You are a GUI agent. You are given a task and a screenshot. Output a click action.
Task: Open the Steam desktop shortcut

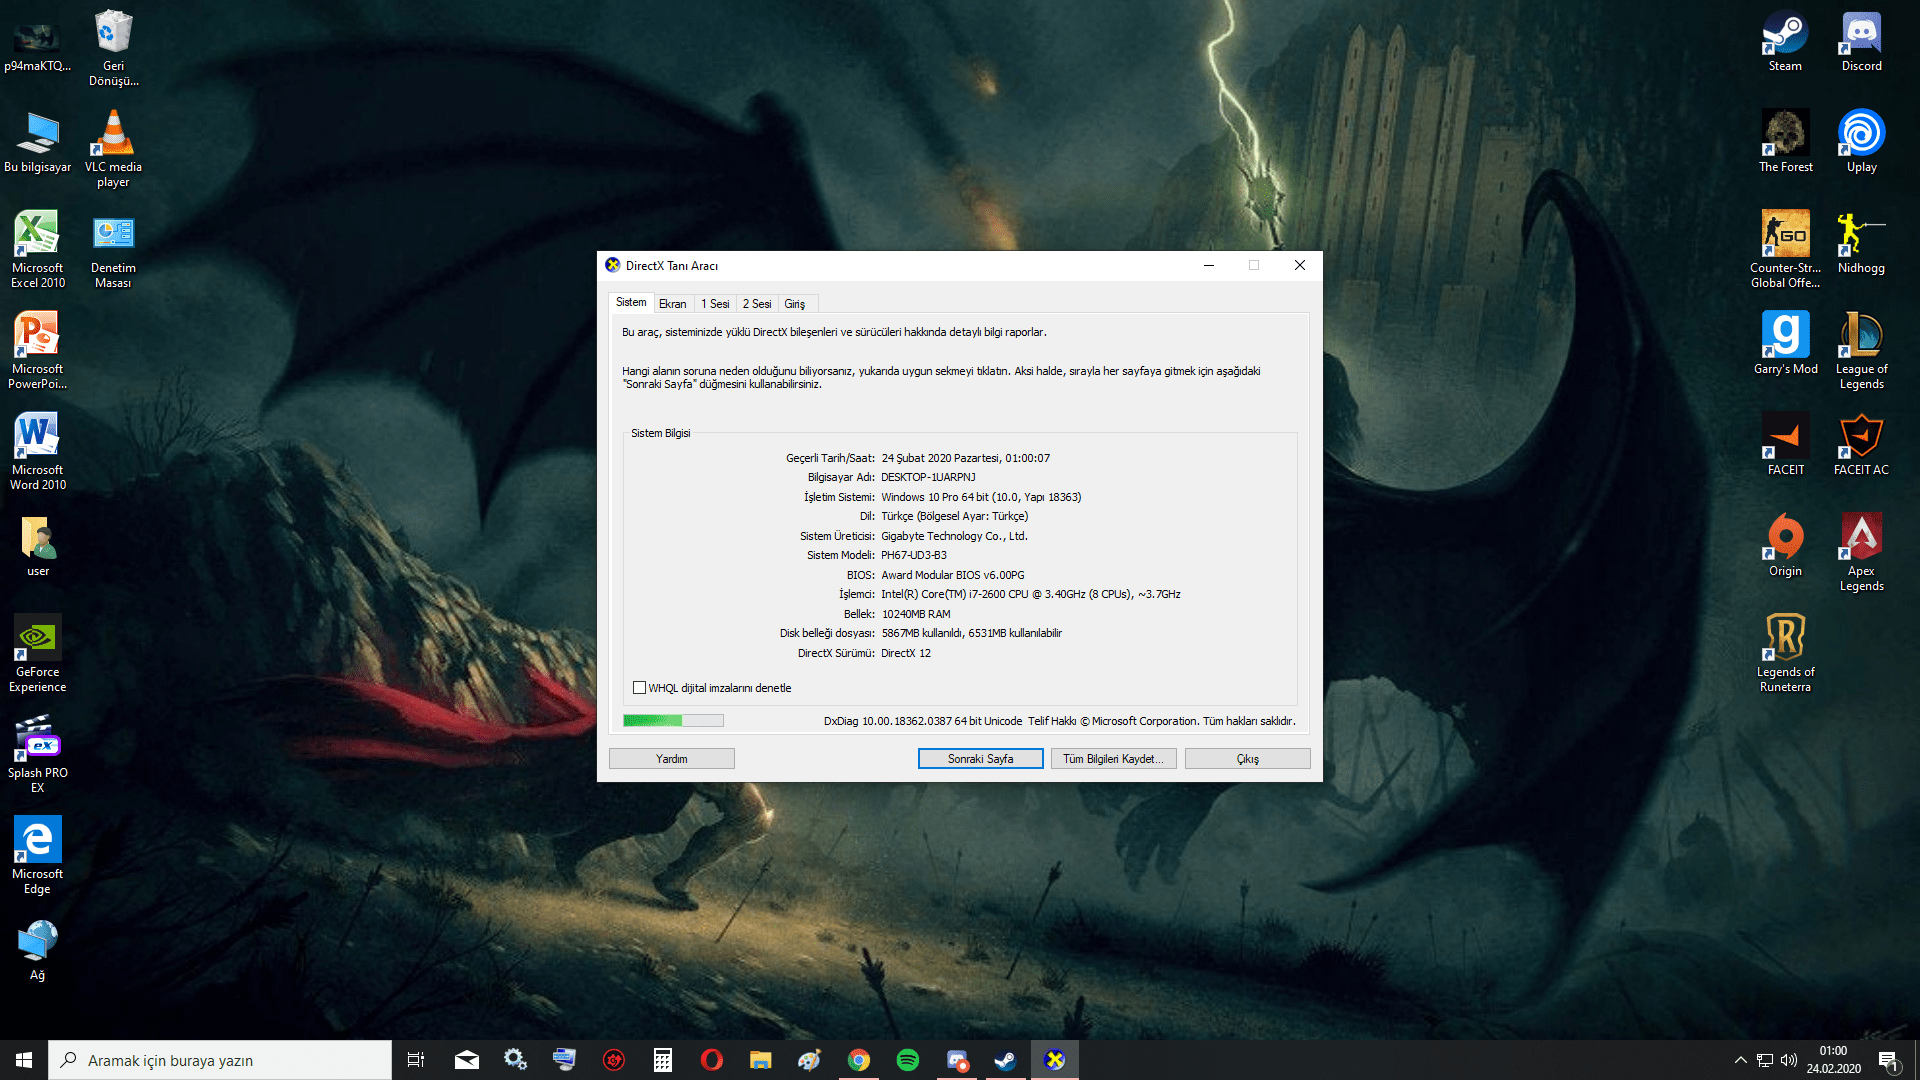pyautogui.click(x=1785, y=40)
